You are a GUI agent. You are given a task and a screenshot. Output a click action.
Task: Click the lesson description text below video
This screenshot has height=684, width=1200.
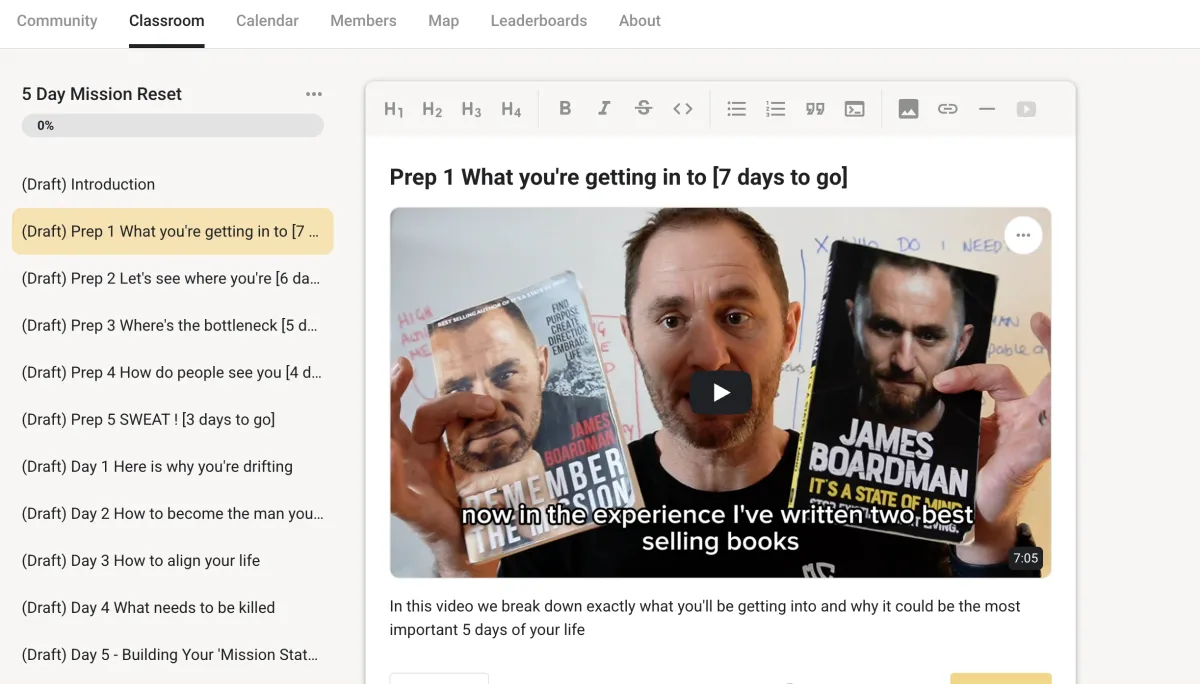coord(705,618)
